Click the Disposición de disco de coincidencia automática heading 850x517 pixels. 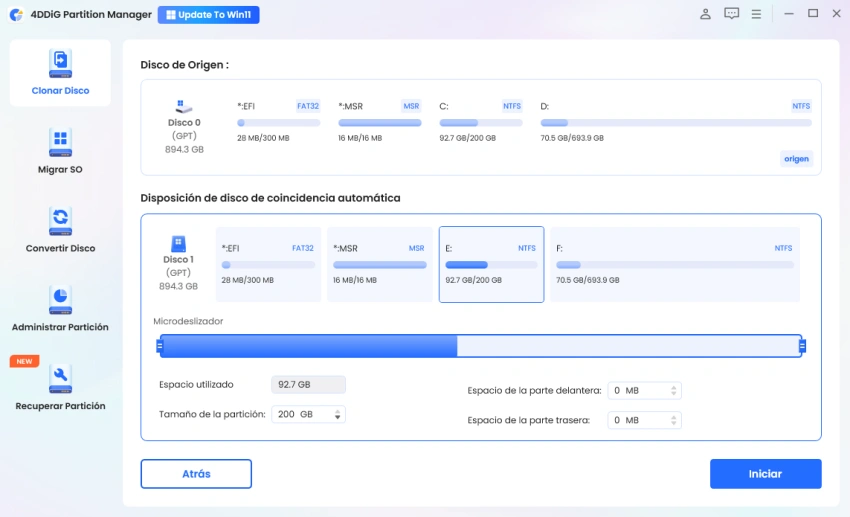pyautogui.click(x=271, y=198)
